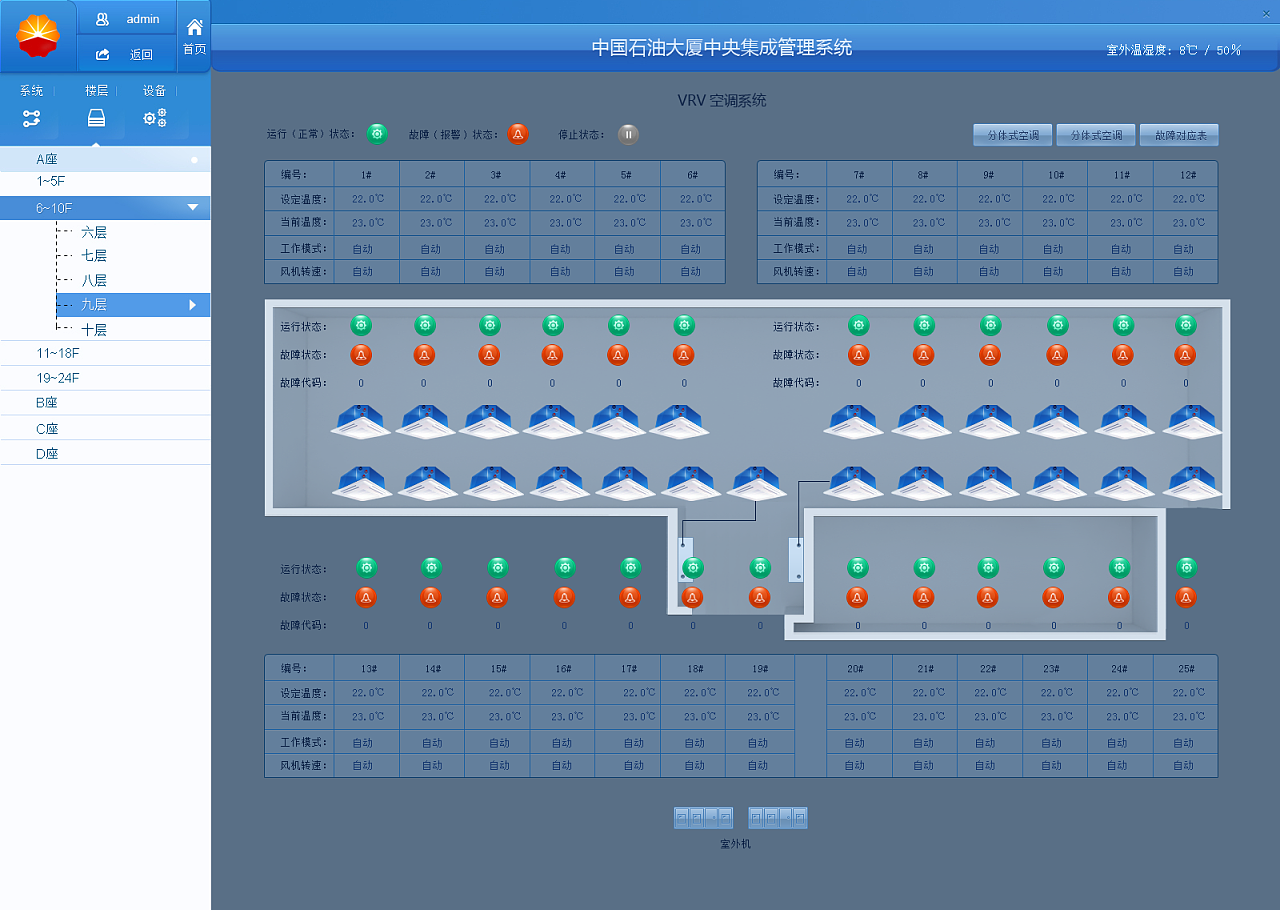The height and width of the screenshot is (910, 1280).
Task: Click the 工作模式 cell for unit 17#
Action: coord(628,743)
